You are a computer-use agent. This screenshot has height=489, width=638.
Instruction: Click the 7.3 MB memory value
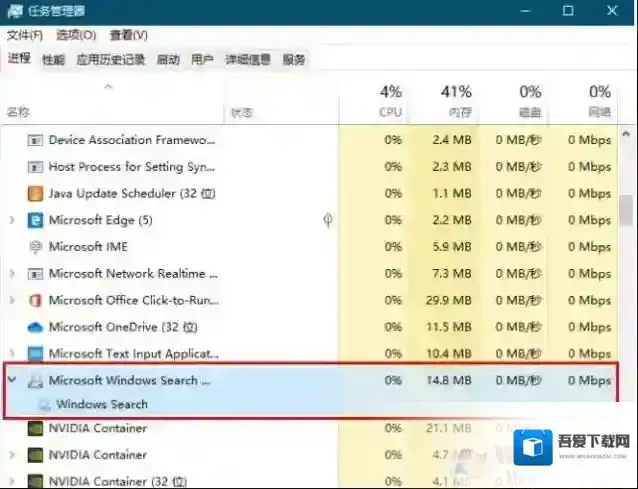pos(452,273)
